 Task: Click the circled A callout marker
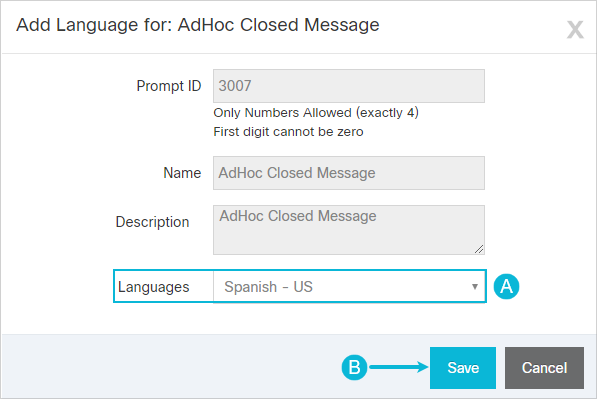506,286
